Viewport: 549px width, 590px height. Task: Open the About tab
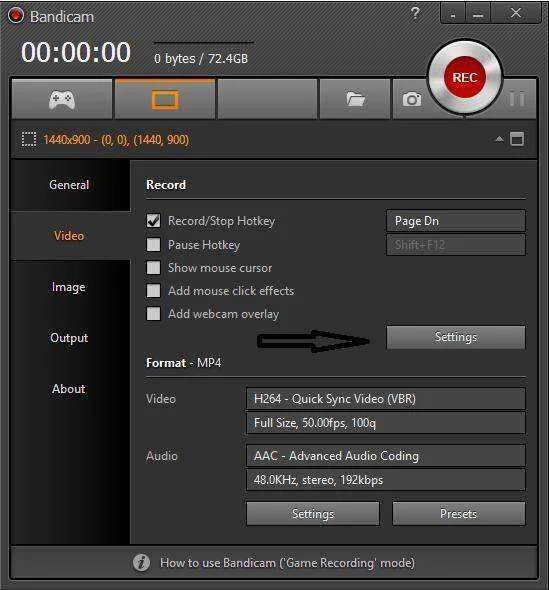click(70, 389)
